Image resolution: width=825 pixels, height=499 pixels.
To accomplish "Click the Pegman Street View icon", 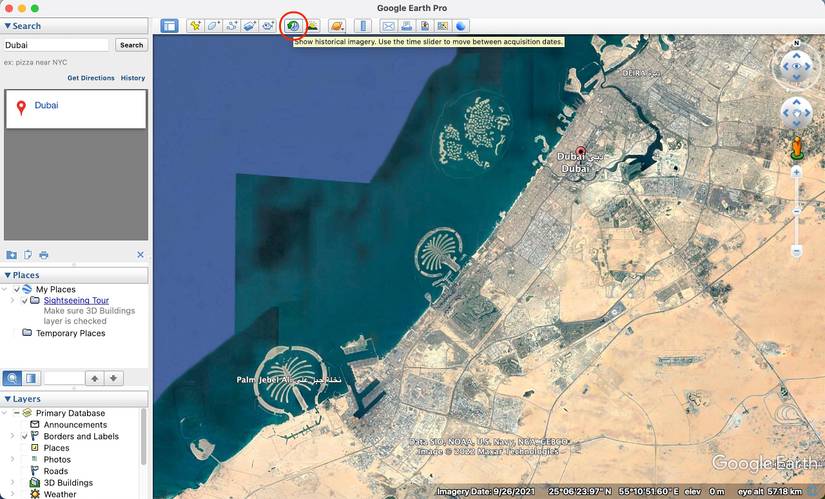I will [797, 147].
